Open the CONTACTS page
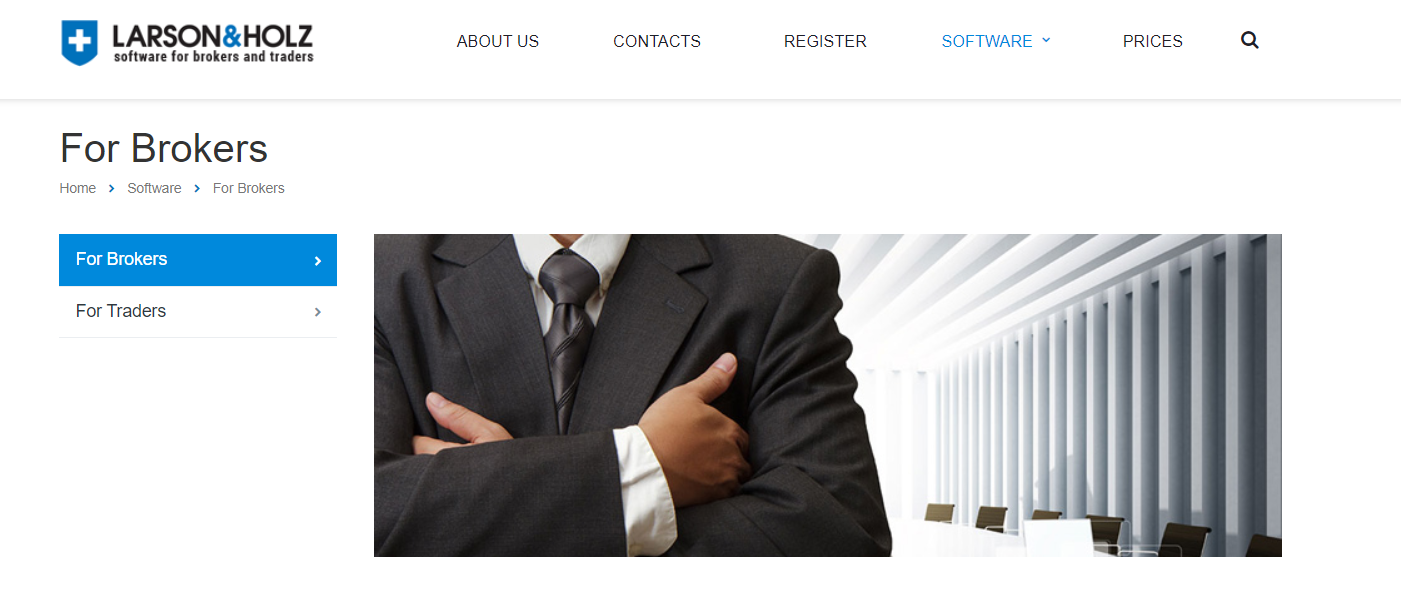Image resolution: width=1401 pixels, height=593 pixels. tap(657, 41)
